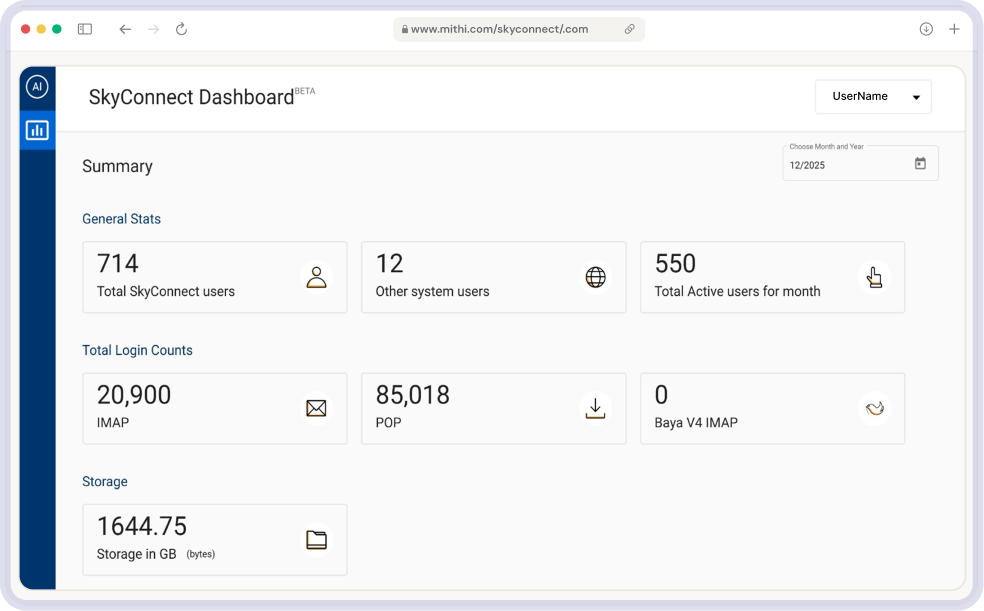Screen dimensions: 984x611
Task: Click the globe icon on Other system users
Action: click(596, 277)
